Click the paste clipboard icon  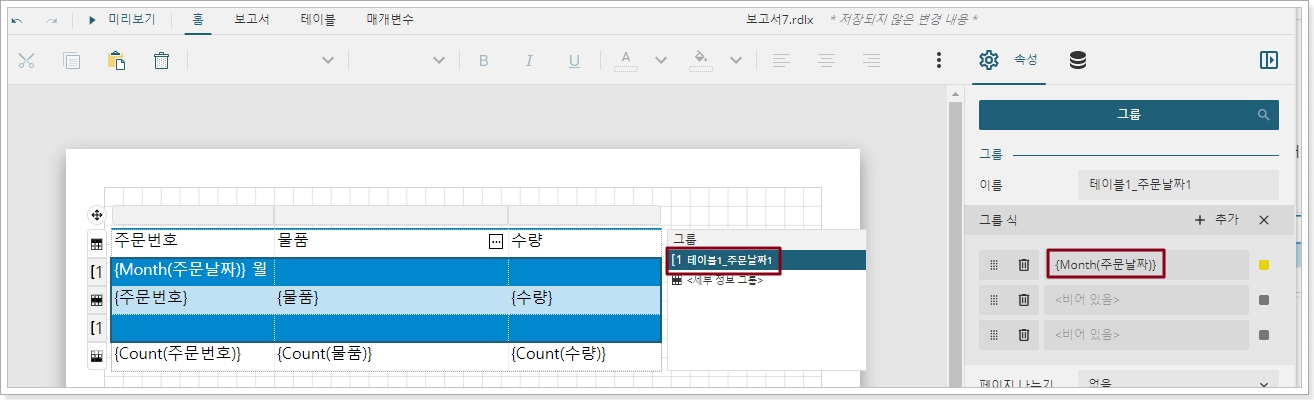(116, 60)
